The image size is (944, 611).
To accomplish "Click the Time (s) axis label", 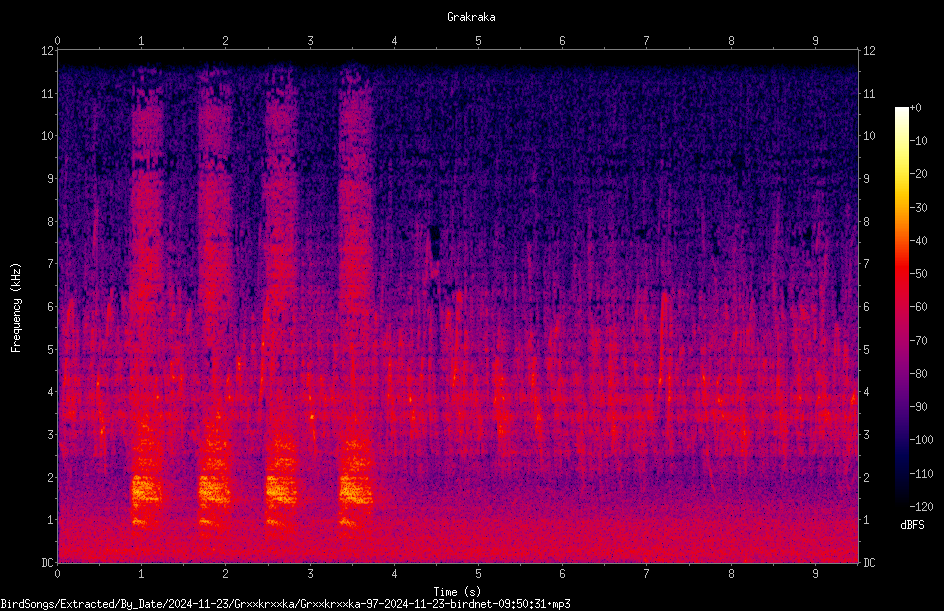I will click(457, 592).
